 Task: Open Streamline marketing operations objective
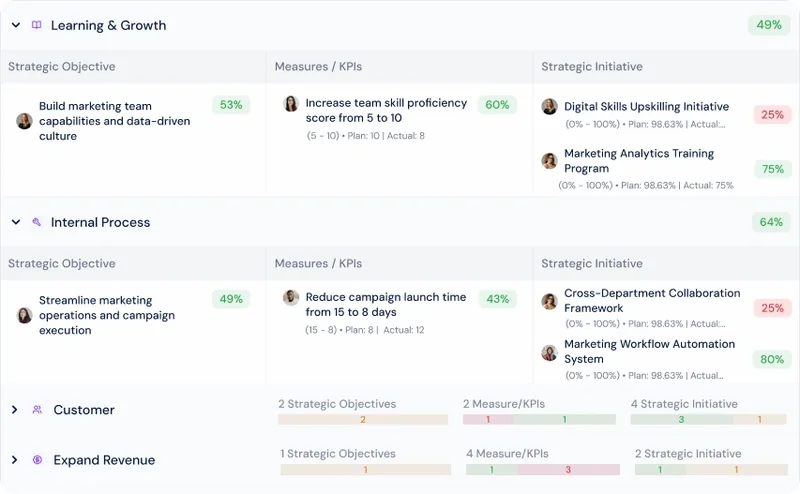click(x=107, y=315)
